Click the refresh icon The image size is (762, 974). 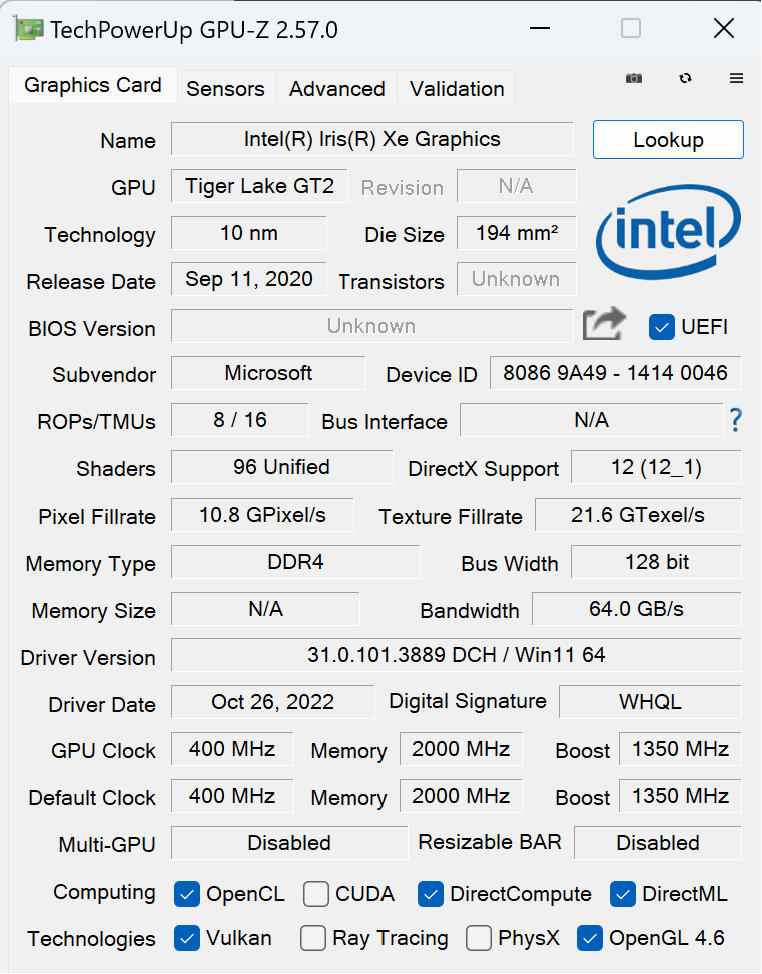tap(685, 78)
